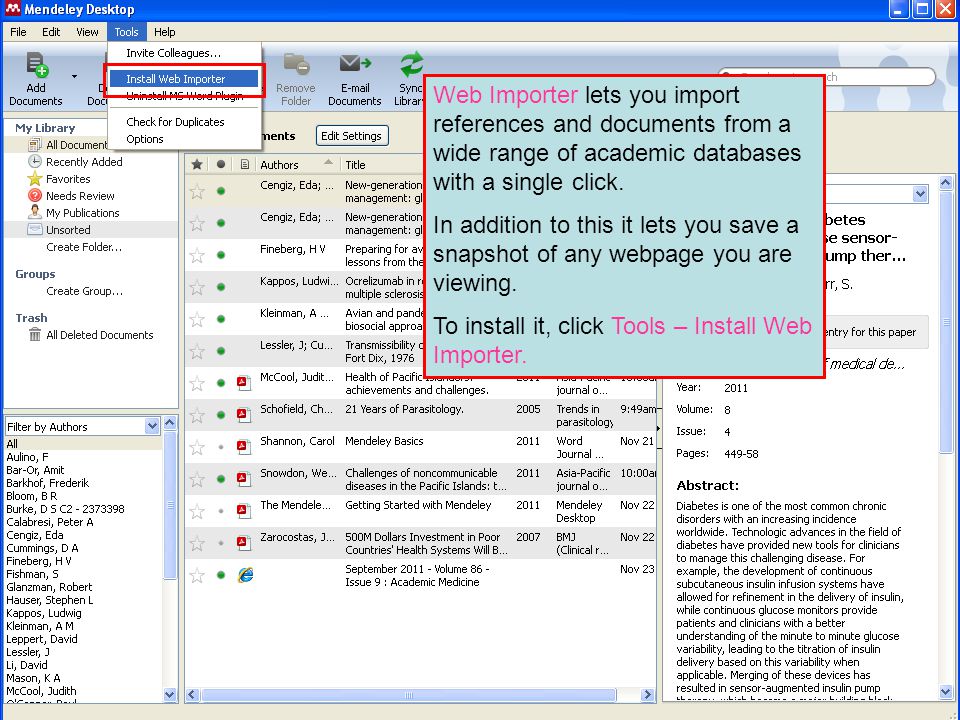Sort by the document attachment column header

[x=244, y=165]
